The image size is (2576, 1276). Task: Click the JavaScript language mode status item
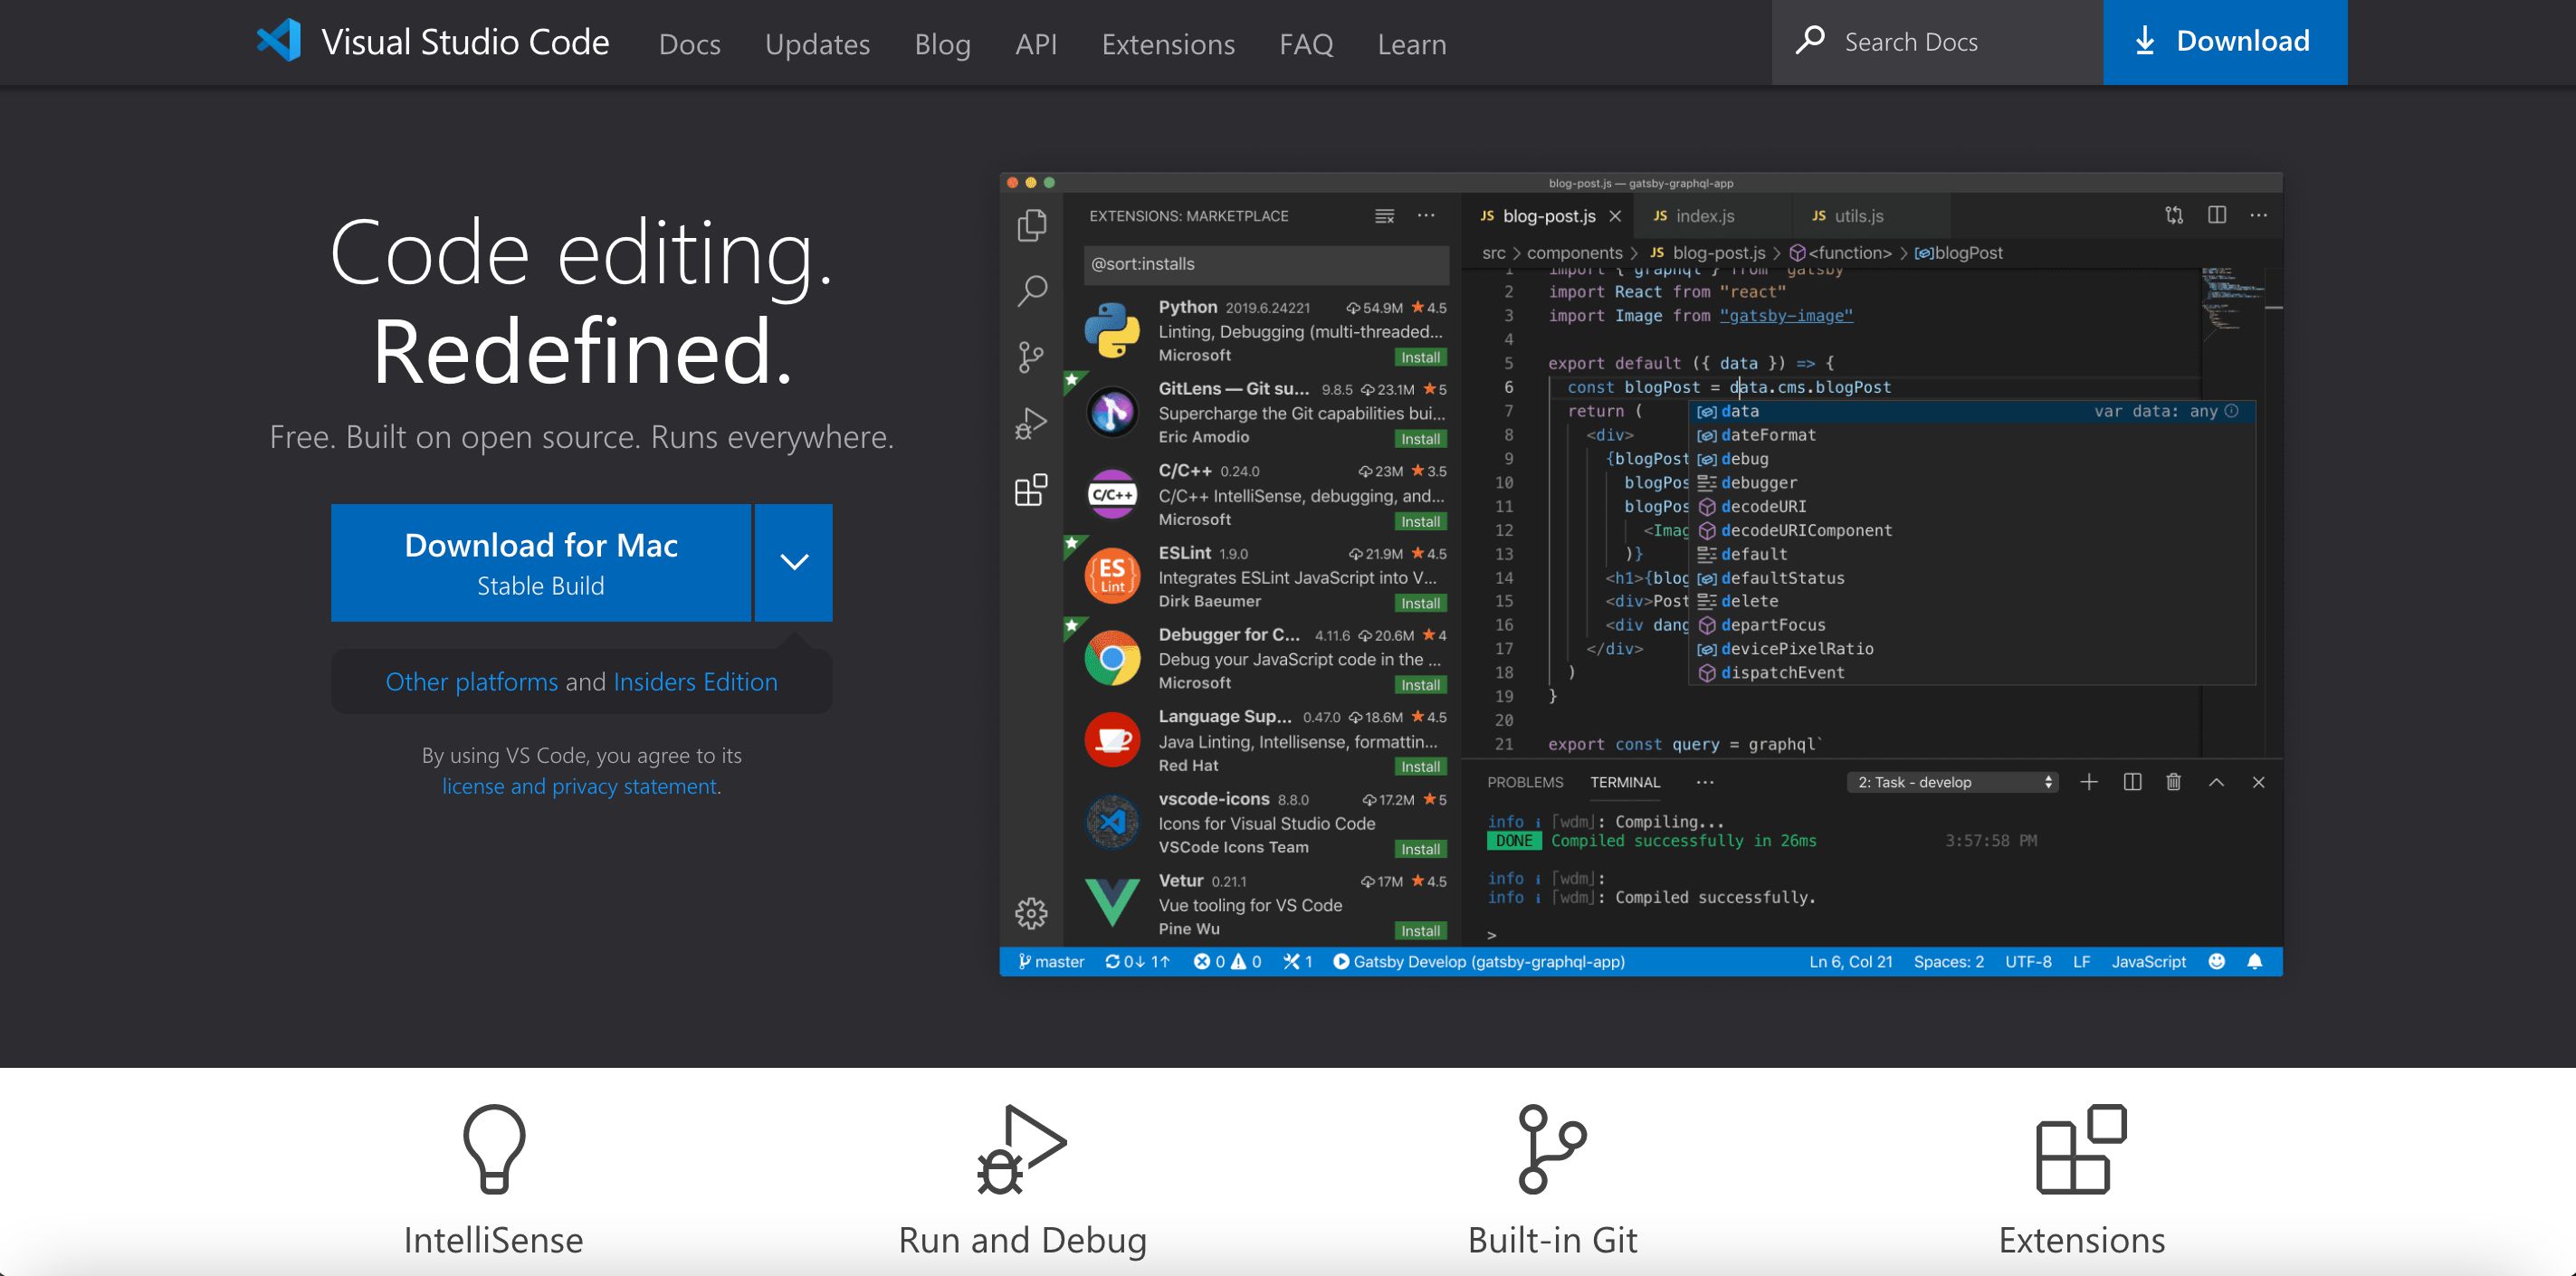[x=2149, y=962]
